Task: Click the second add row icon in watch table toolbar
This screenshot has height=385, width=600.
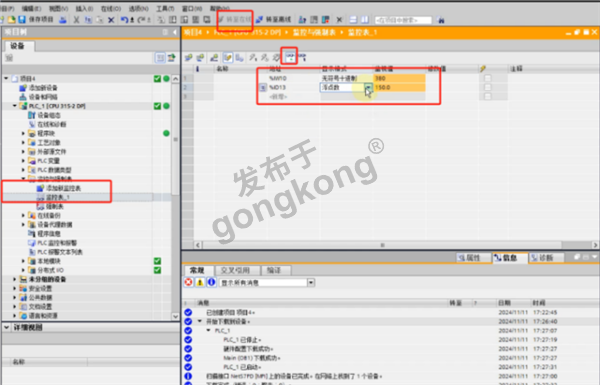Action: click(x=200, y=58)
